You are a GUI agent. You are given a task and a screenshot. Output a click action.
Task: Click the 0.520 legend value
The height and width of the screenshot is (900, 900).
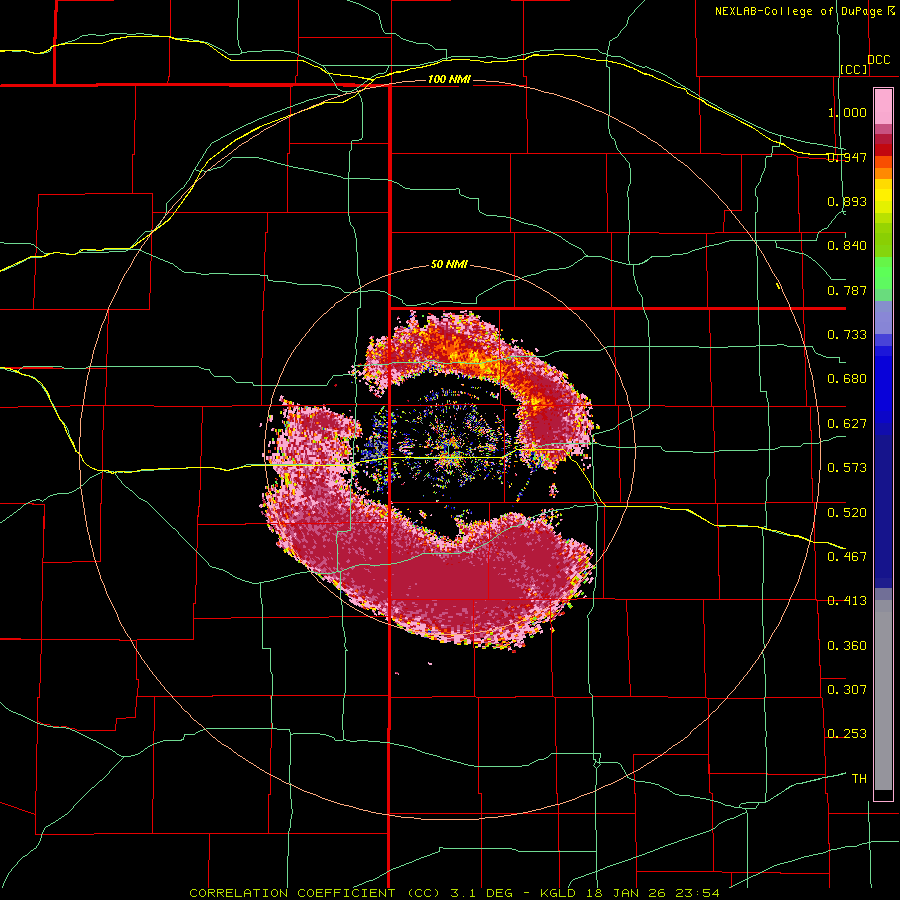[847, 513]
